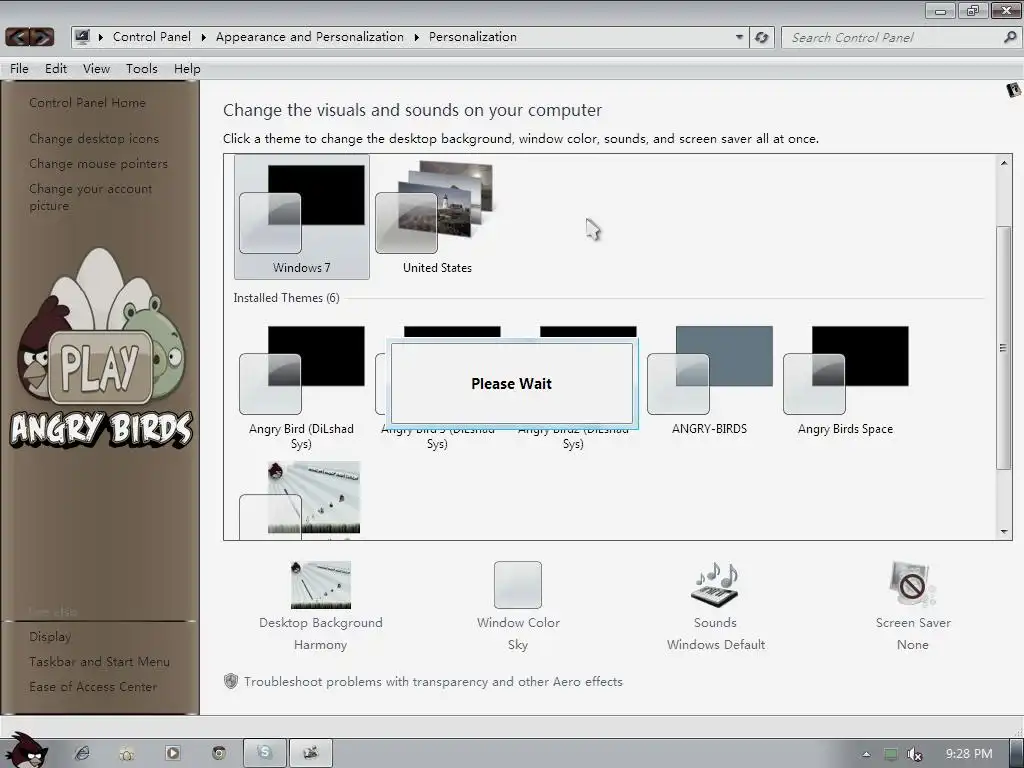The image size is (1024, 768).
Task: Refresh the Control Panel view
Action: click(761, 37)
